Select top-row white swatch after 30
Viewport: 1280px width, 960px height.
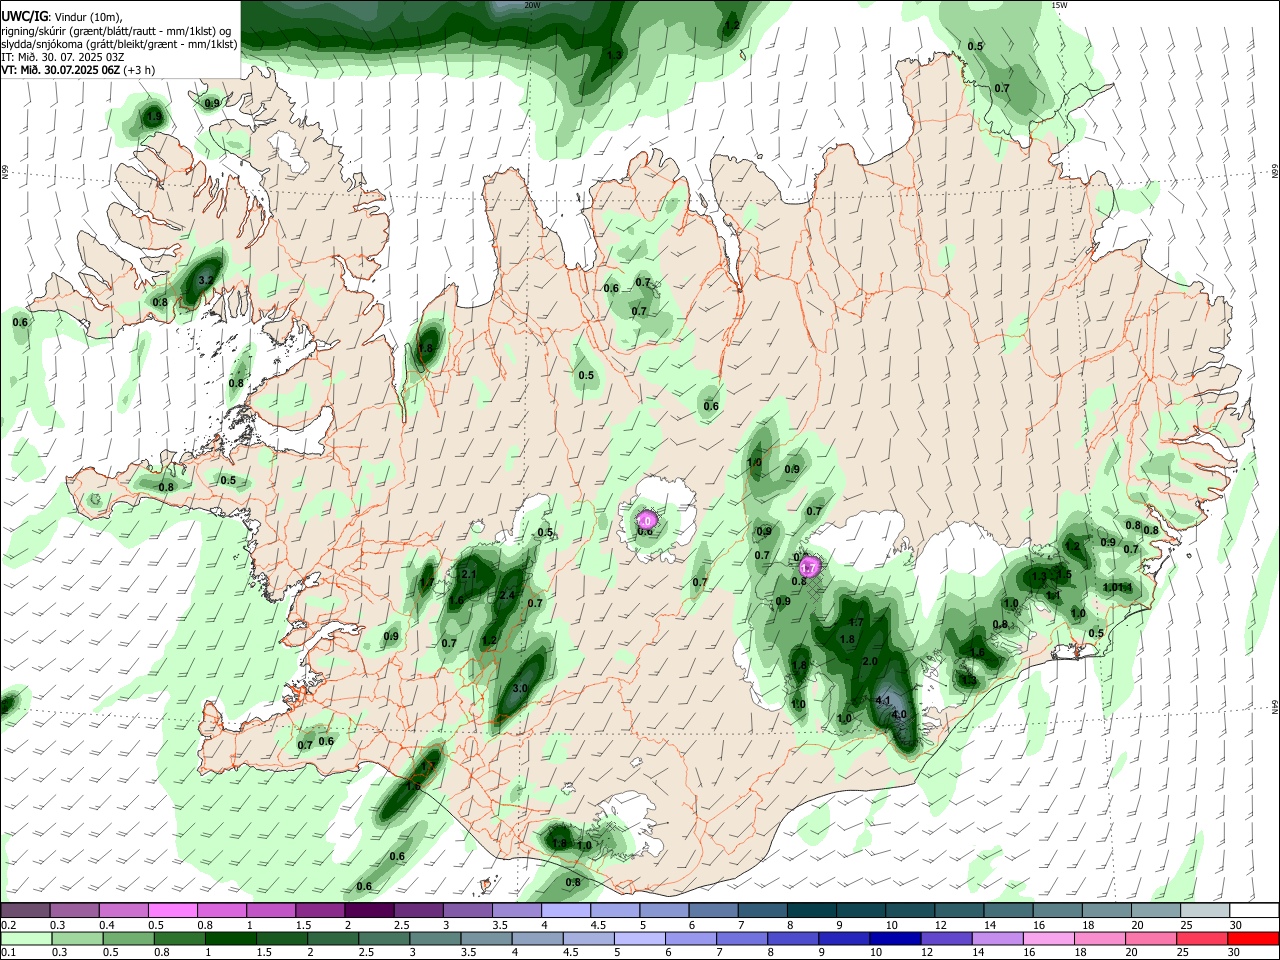(x=1255, y=911)
